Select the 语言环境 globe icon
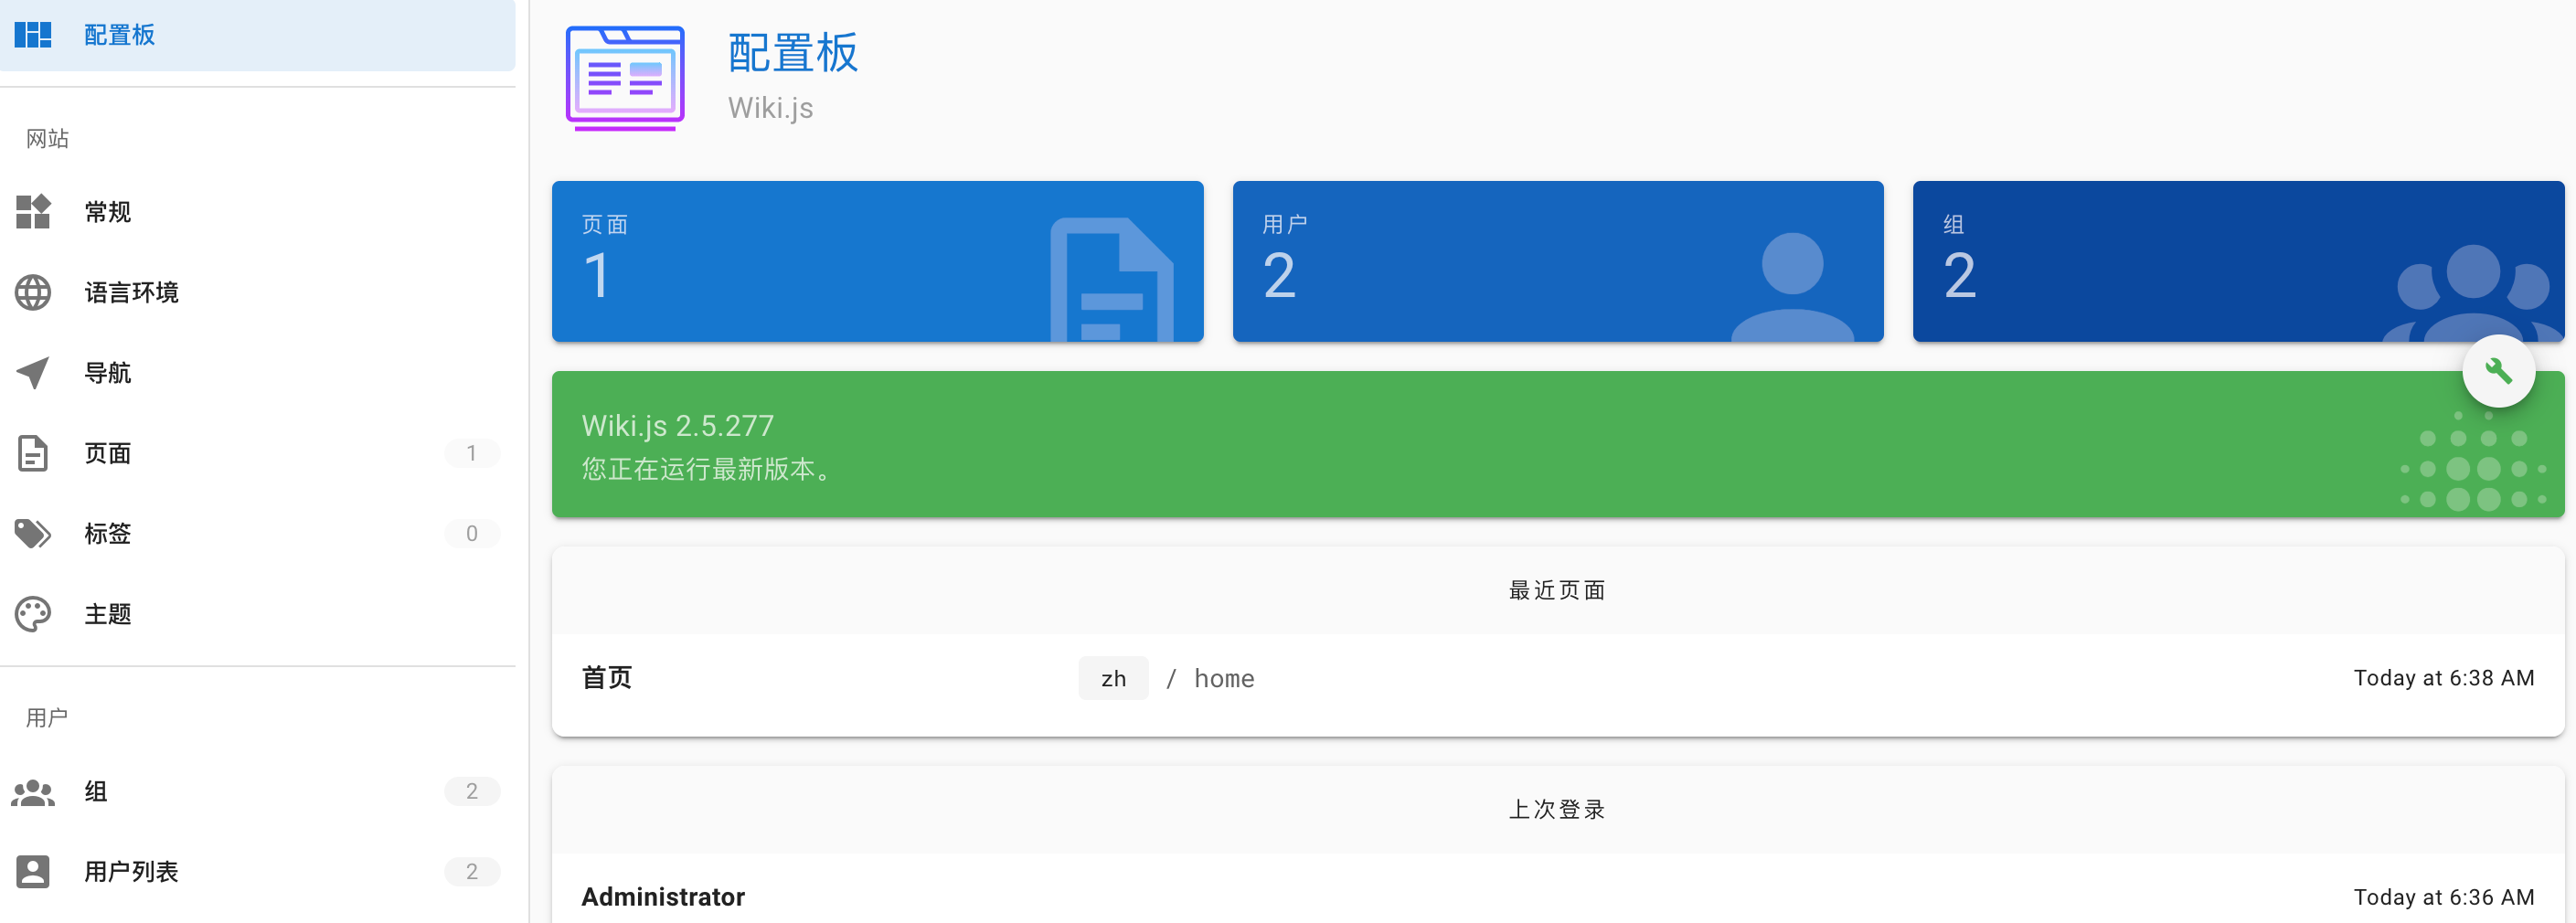 pyautogui.click(x=33, y=292)
